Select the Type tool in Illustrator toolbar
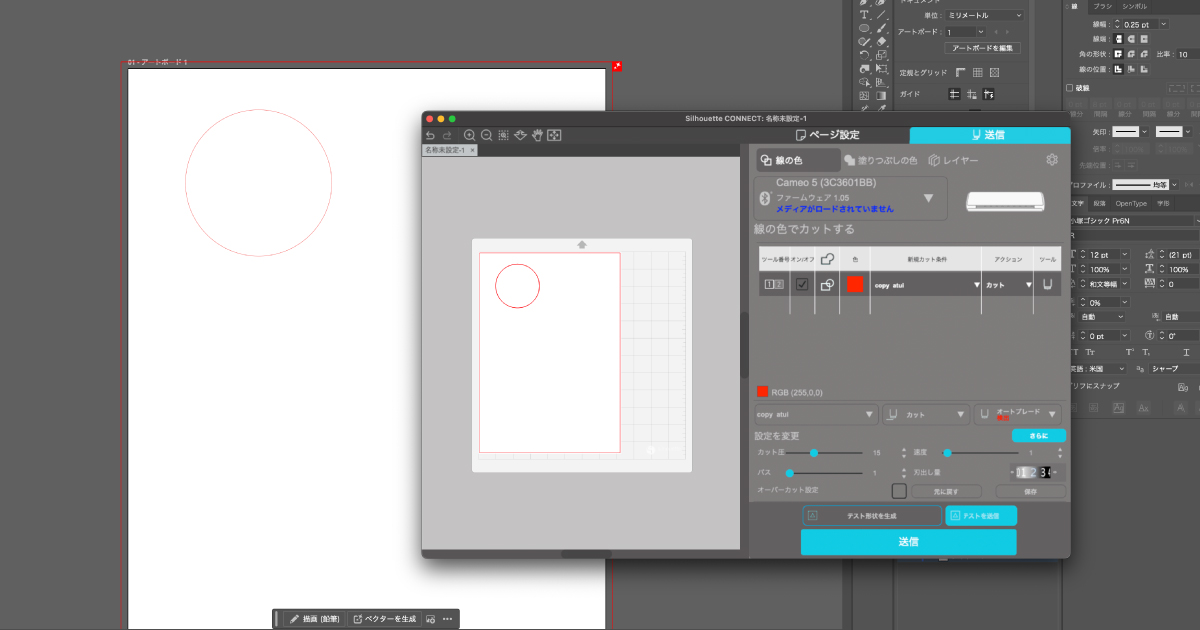Screen dimensions: 1200x630 click(x=864, y=15)
